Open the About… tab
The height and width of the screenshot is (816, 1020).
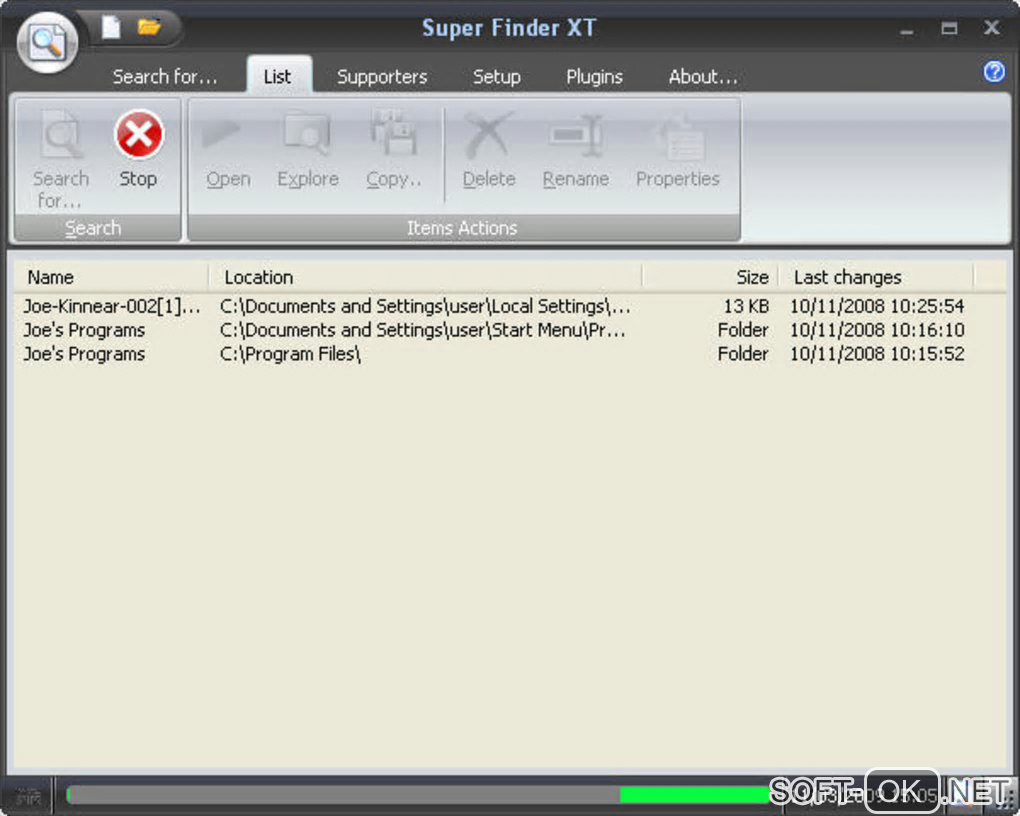[x=703, y=77]
